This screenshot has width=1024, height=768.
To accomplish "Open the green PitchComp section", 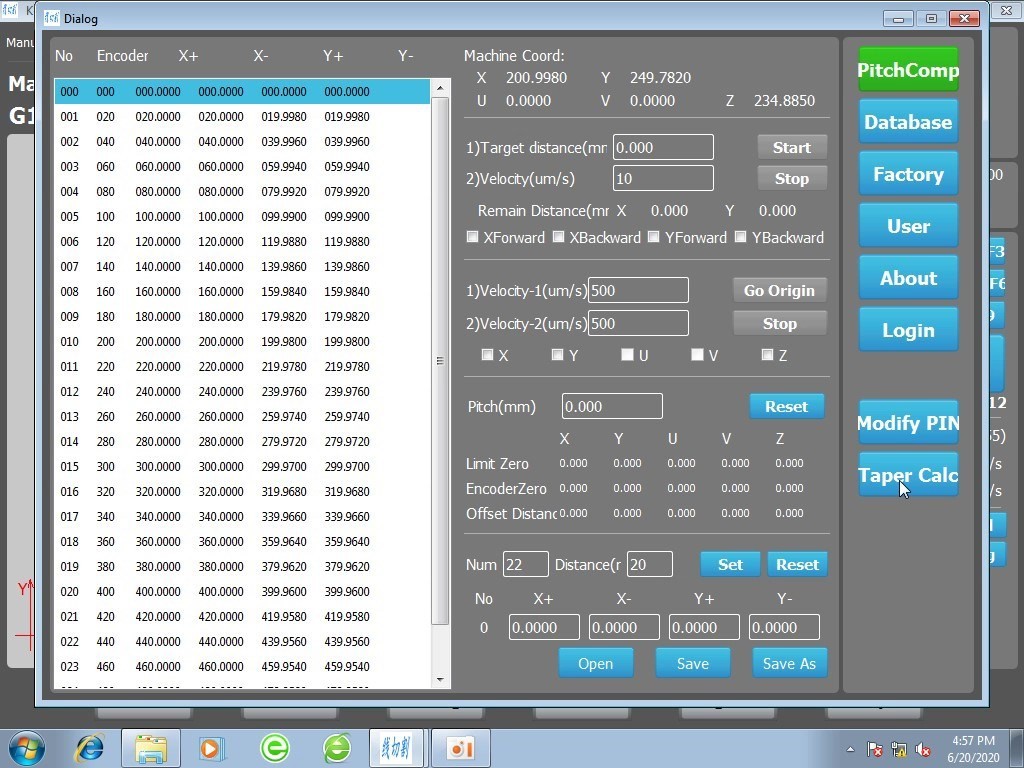I will (x=908, y=71).
